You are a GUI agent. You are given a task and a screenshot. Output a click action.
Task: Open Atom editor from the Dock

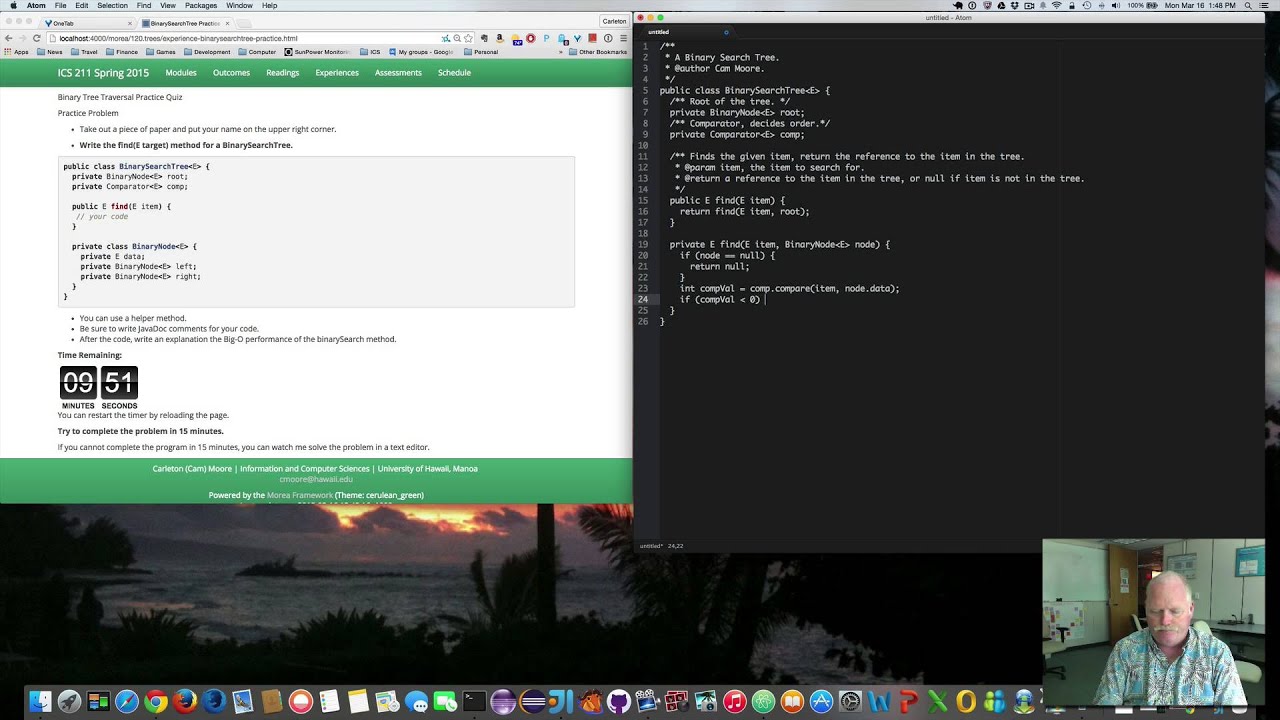click(x=763, y=702)
